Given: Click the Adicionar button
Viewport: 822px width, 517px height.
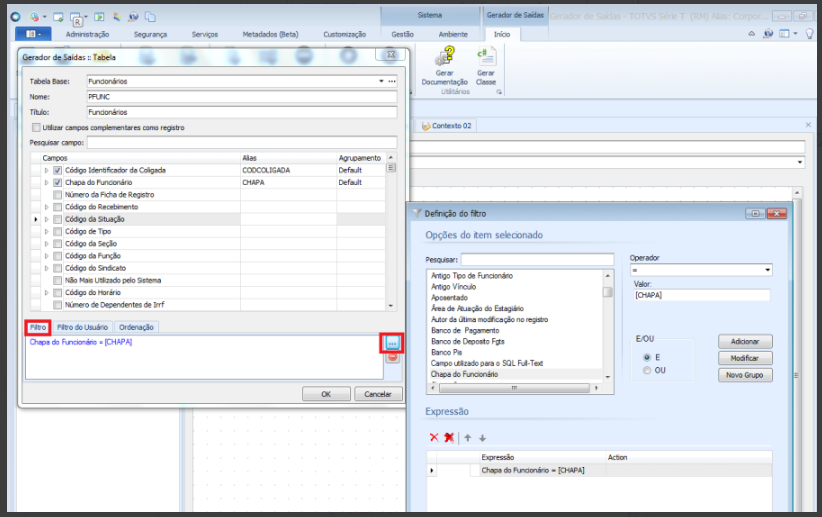Looking at the screenshot, I should click(745, 341).
